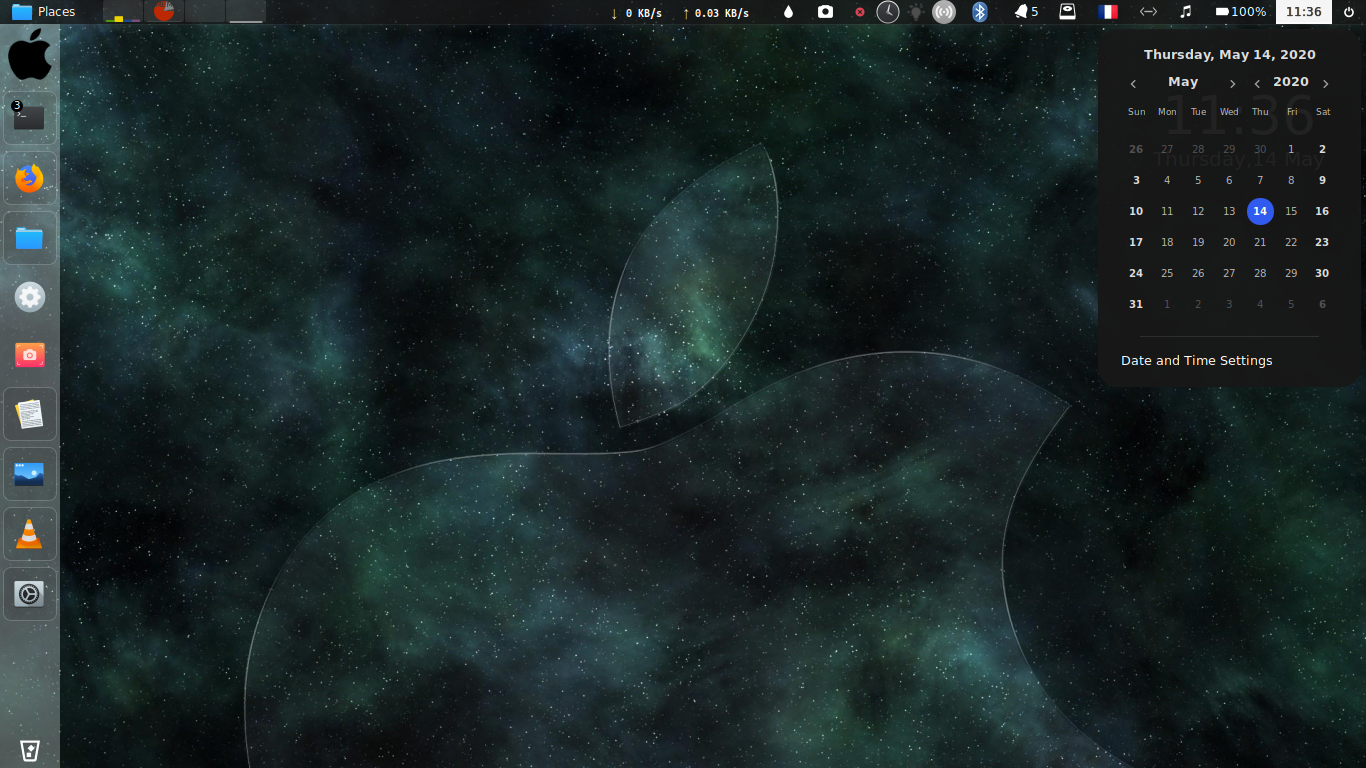Click the 11:36 clock button

[1304, 12]
